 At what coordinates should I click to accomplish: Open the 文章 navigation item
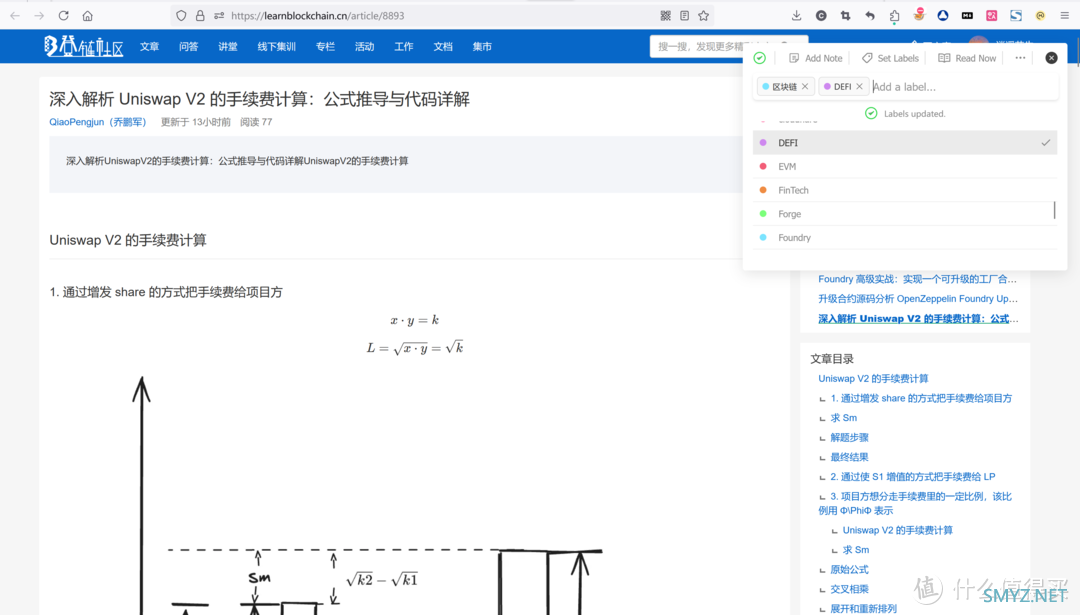coord(149,47)
